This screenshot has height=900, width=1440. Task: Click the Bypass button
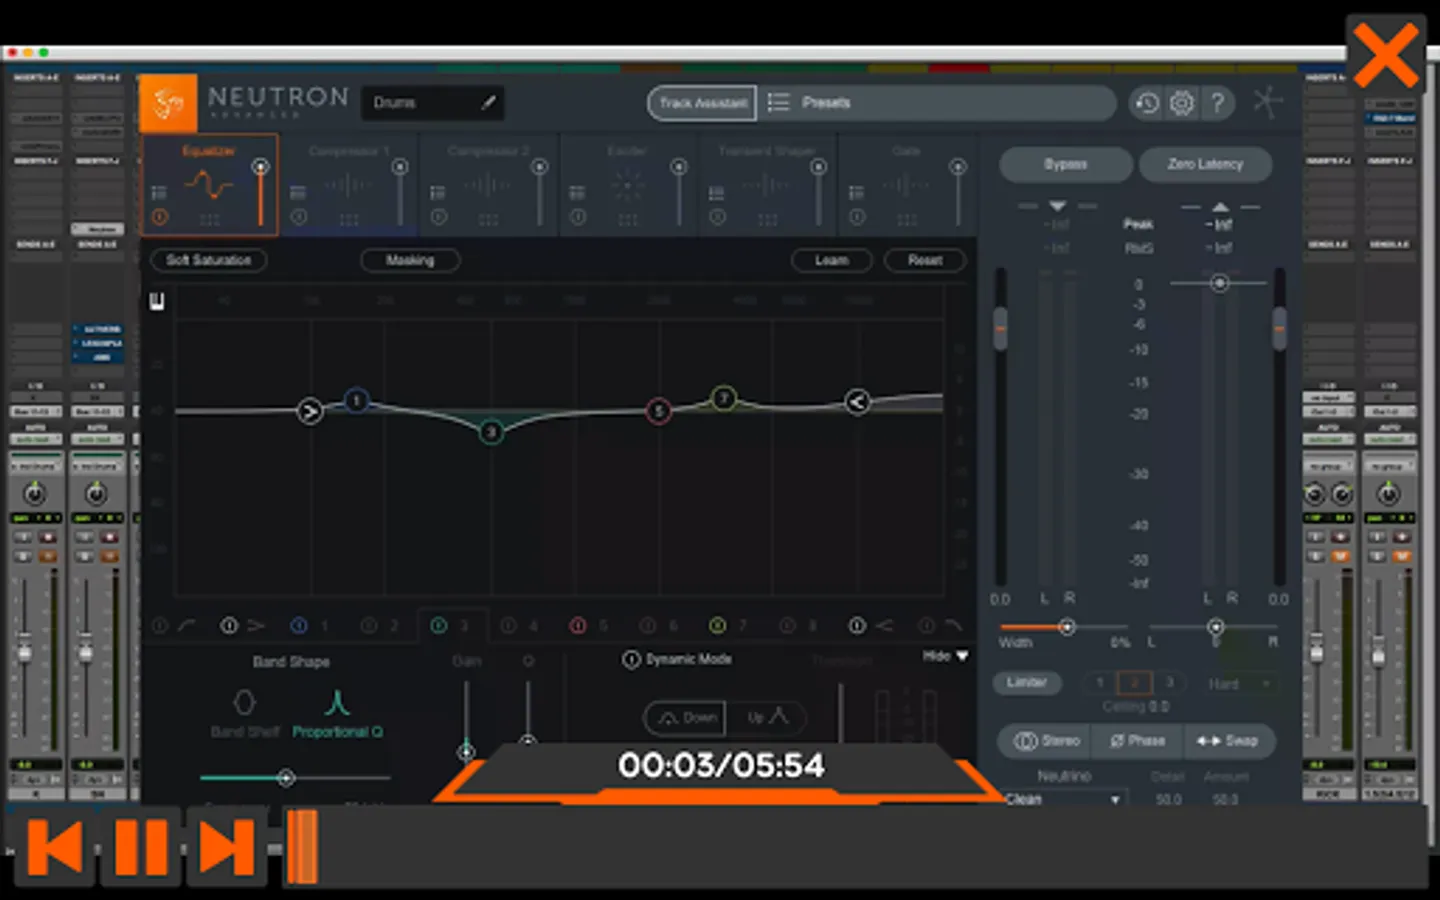click(x=1065, y=164)
